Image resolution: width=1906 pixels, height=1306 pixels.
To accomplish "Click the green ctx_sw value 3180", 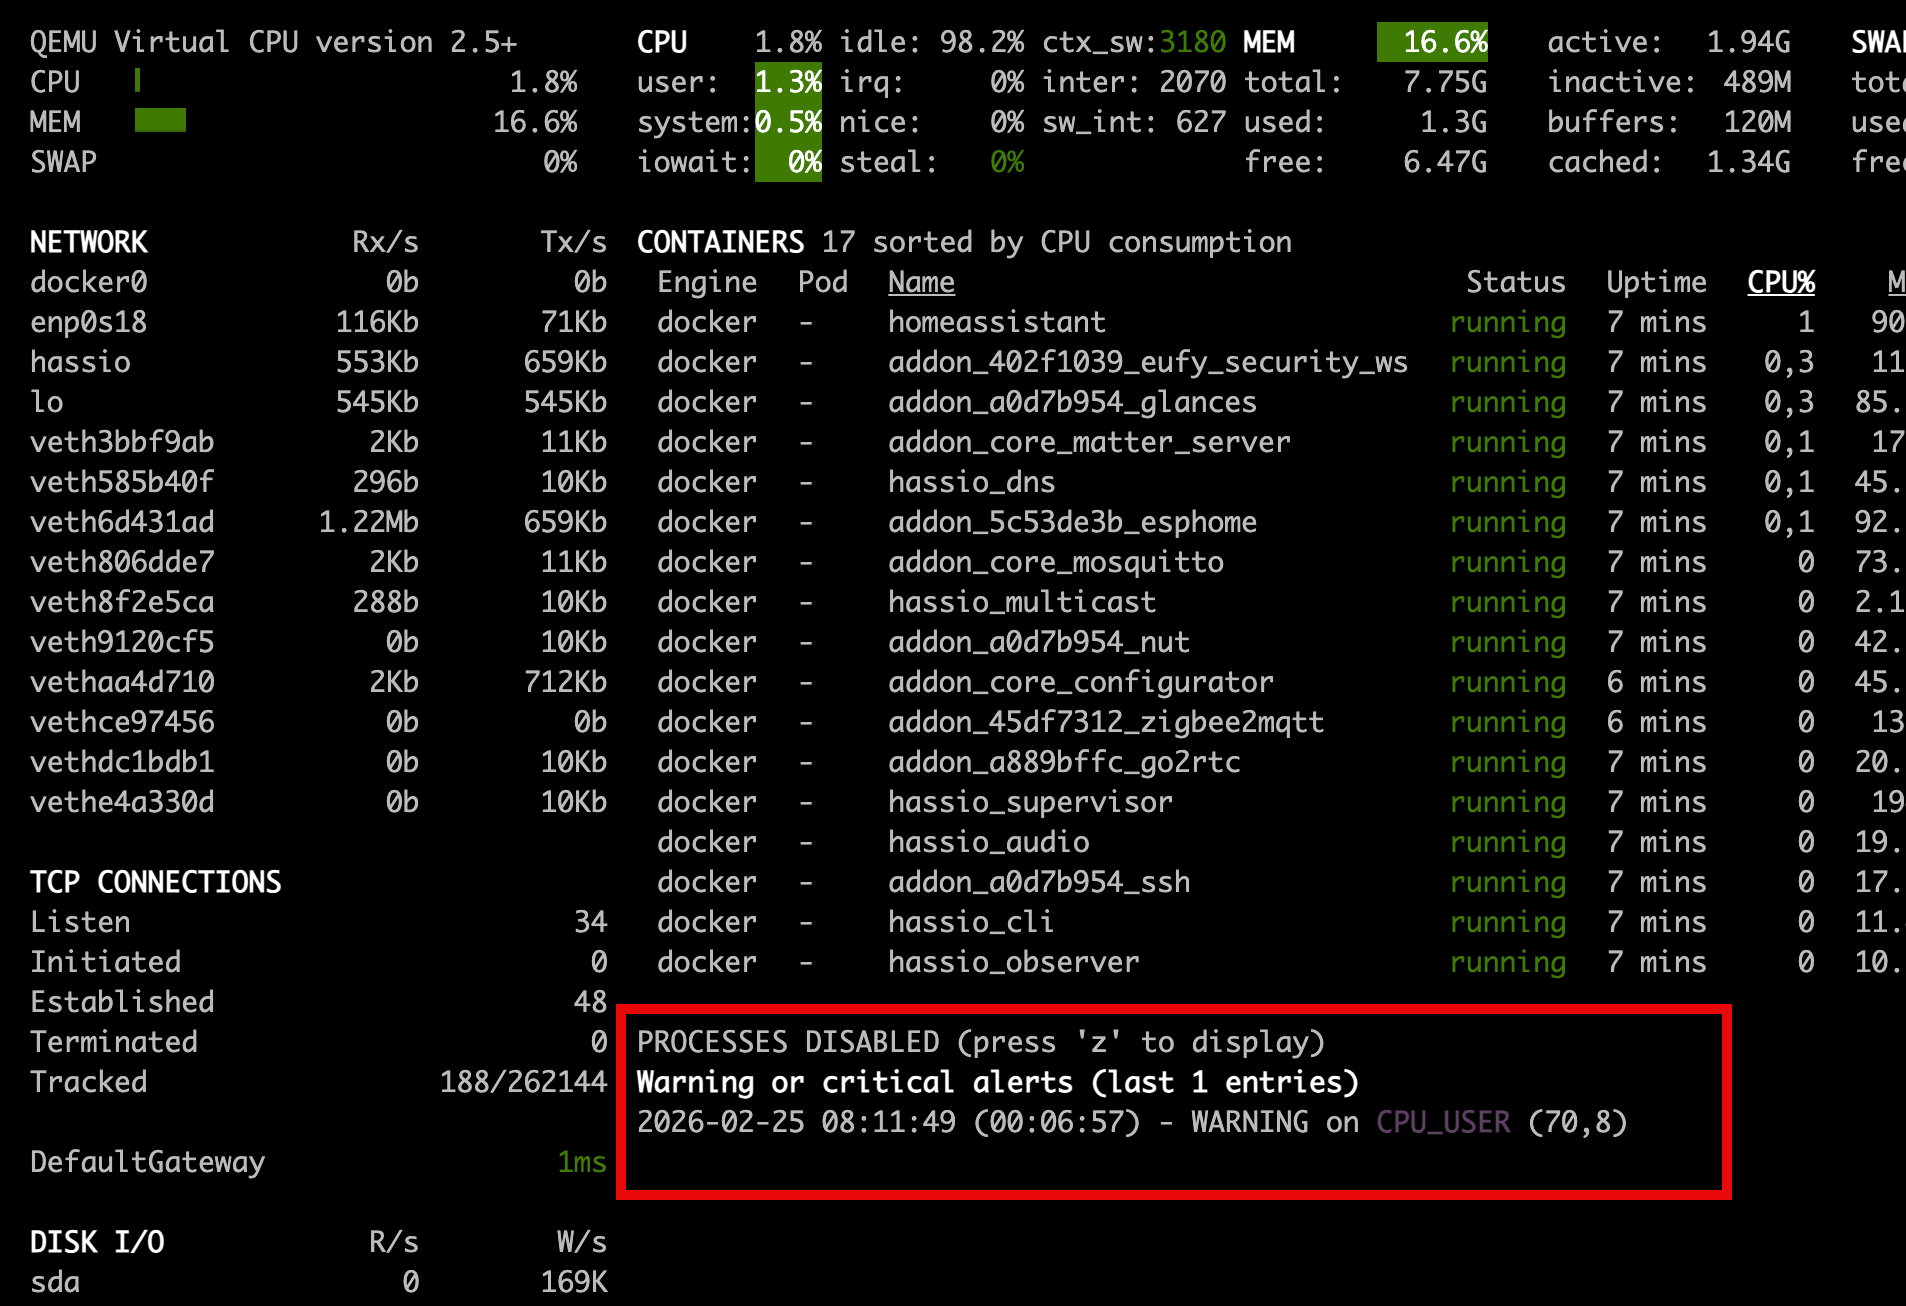I will click(1192, 42).
